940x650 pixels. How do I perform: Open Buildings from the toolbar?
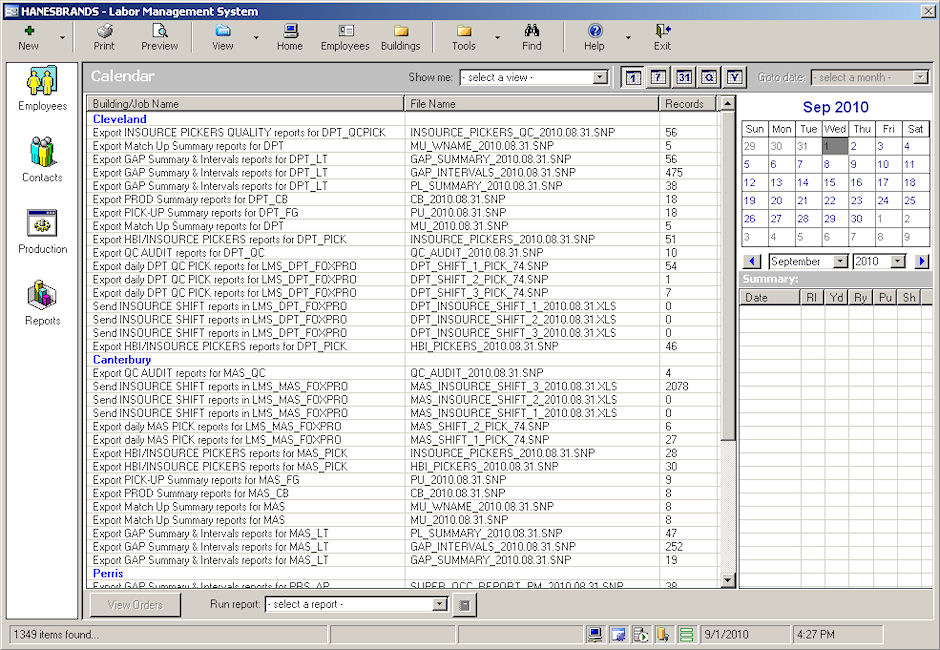click(x=400, y=37)
